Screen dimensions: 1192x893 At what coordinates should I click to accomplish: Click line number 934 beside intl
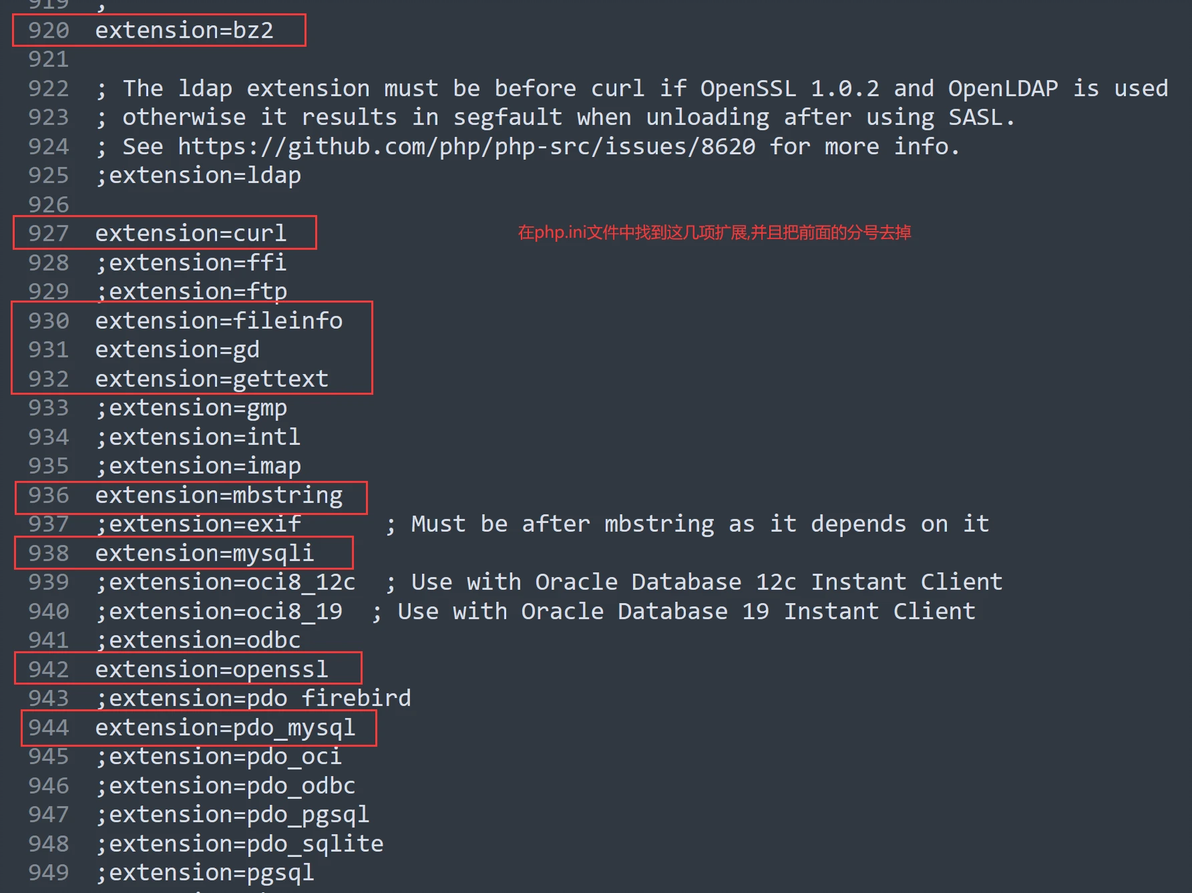[48, 437]
